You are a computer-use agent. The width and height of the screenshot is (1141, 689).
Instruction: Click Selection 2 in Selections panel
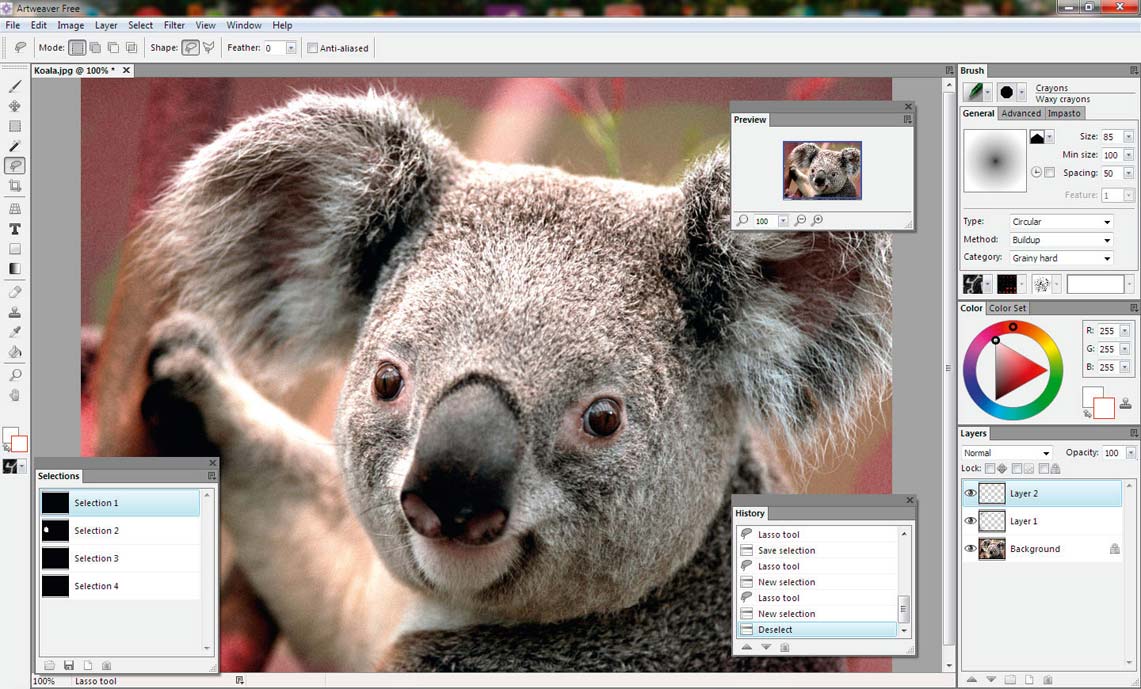(x=120, y=530)
